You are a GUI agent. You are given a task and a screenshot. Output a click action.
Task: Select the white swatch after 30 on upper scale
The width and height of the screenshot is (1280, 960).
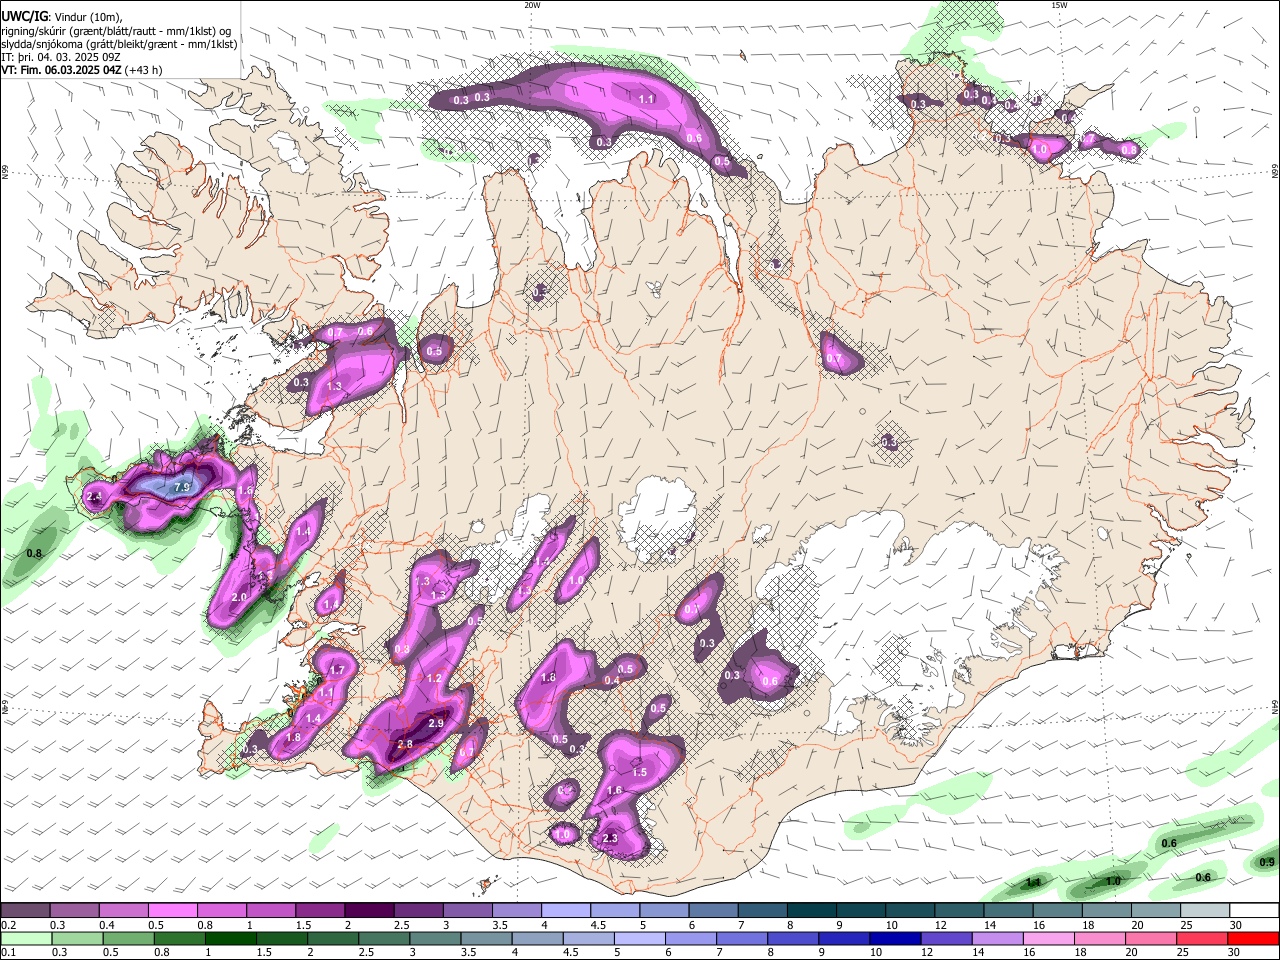[1254, 910]
